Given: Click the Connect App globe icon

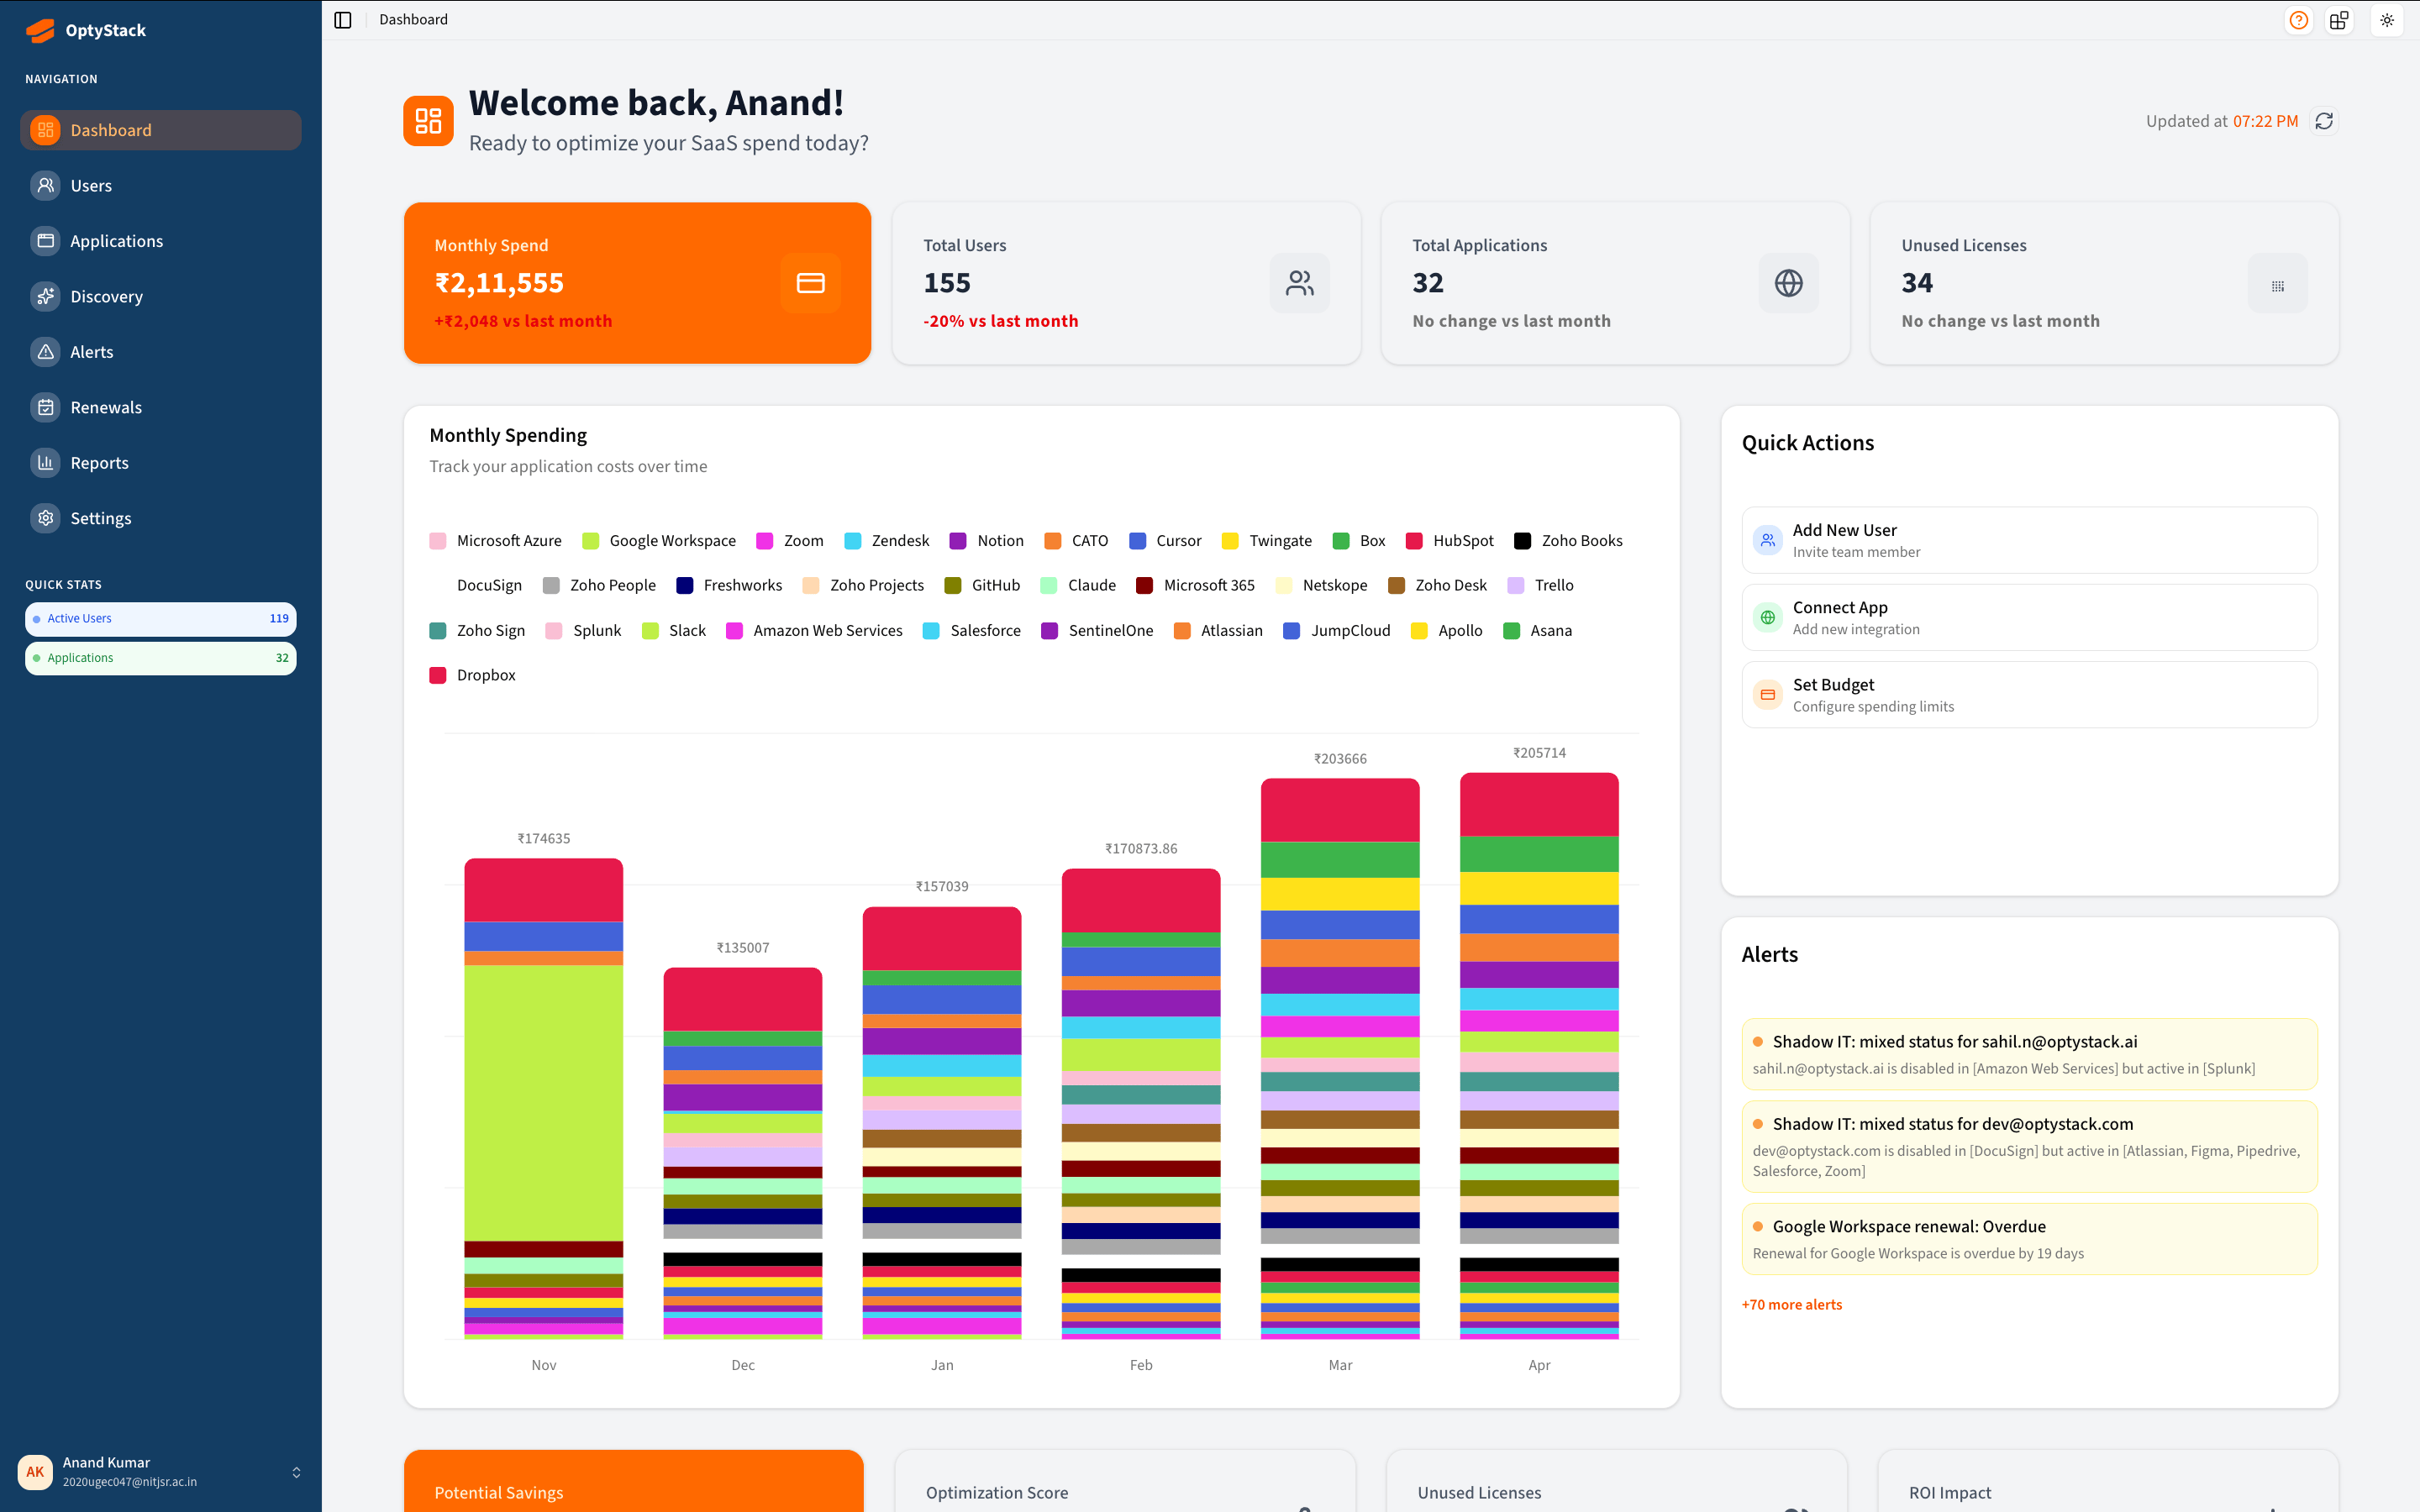Looking at the screenshot, I should [x=1768, y=617].
